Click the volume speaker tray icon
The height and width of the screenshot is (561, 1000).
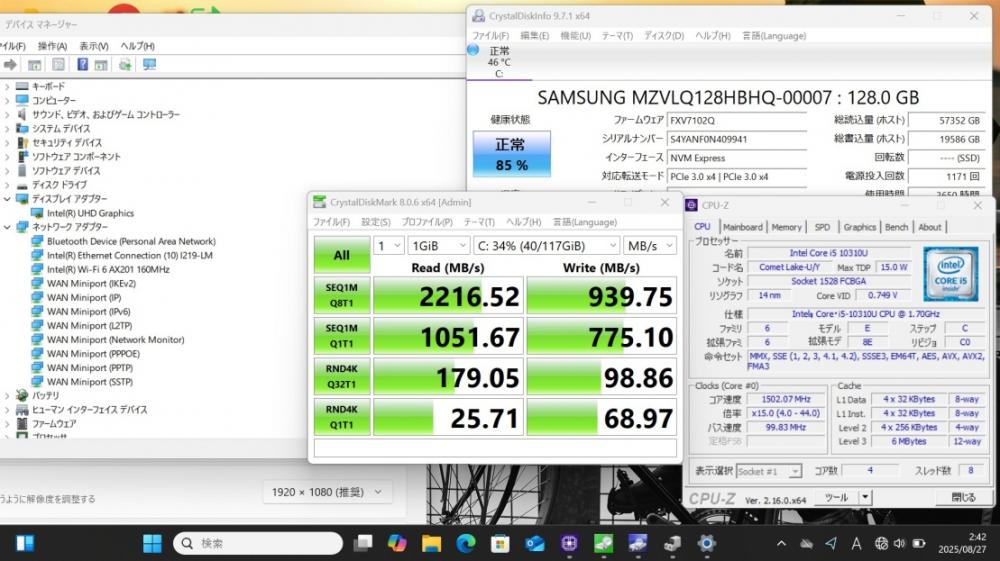(x=899, y=543)
